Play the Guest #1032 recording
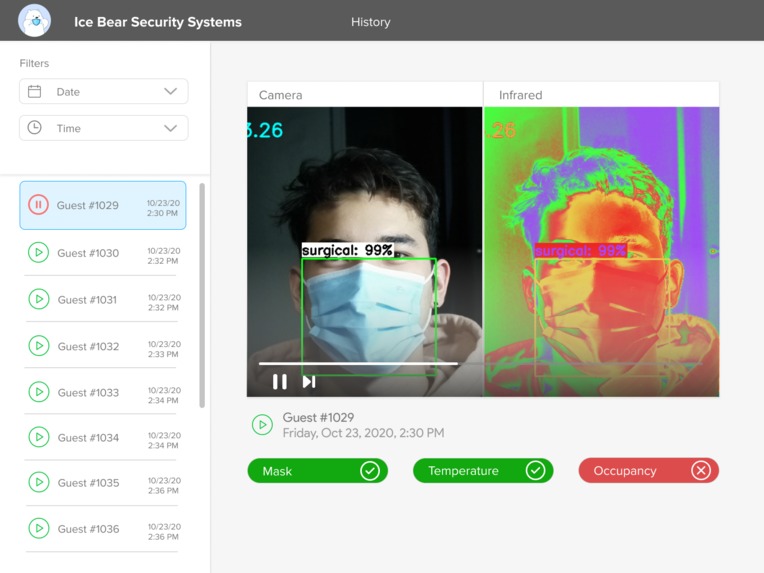 click(39, 345)
